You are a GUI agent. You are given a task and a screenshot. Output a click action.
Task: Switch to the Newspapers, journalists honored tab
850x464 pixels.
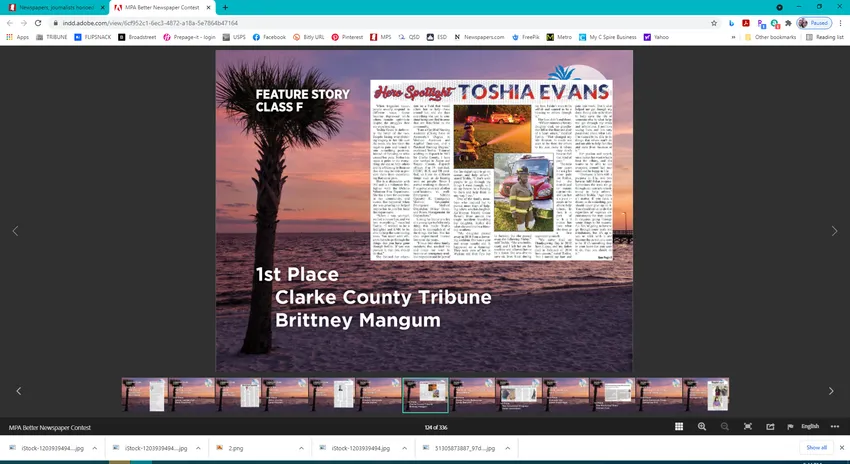pos(54,7)
